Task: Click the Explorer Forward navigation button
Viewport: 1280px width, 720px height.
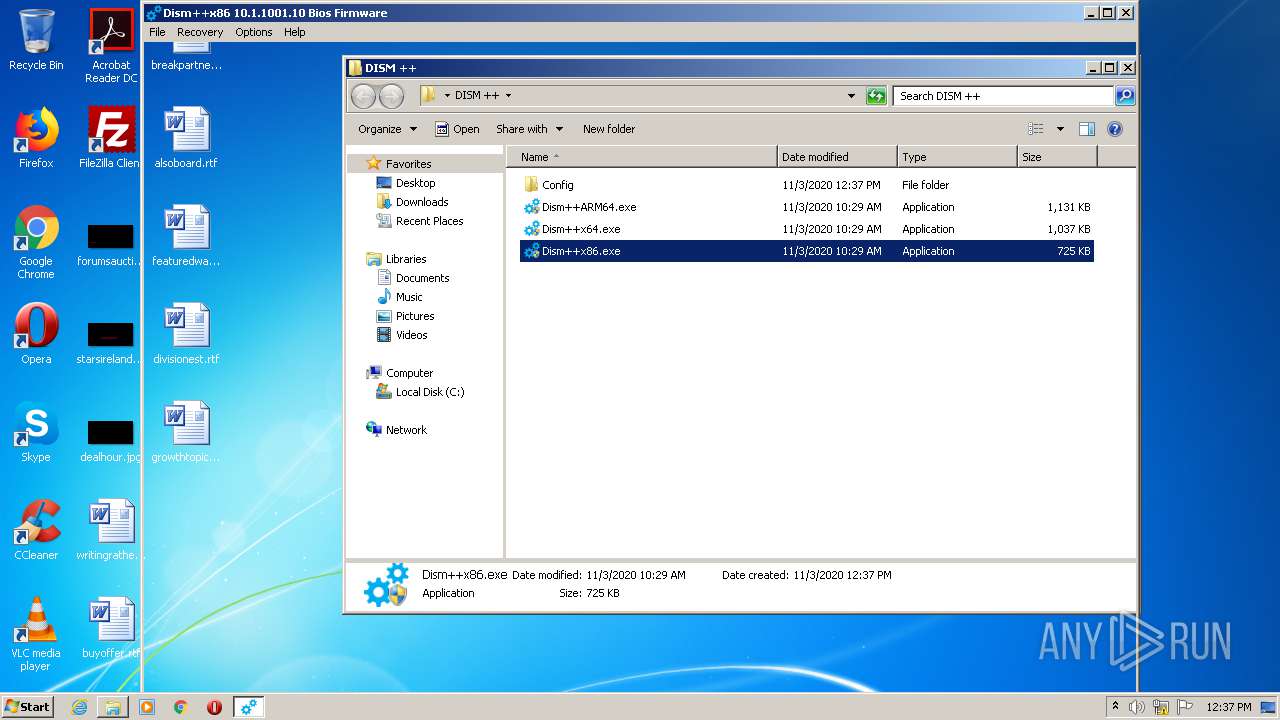Action: [x=392, y=96]
